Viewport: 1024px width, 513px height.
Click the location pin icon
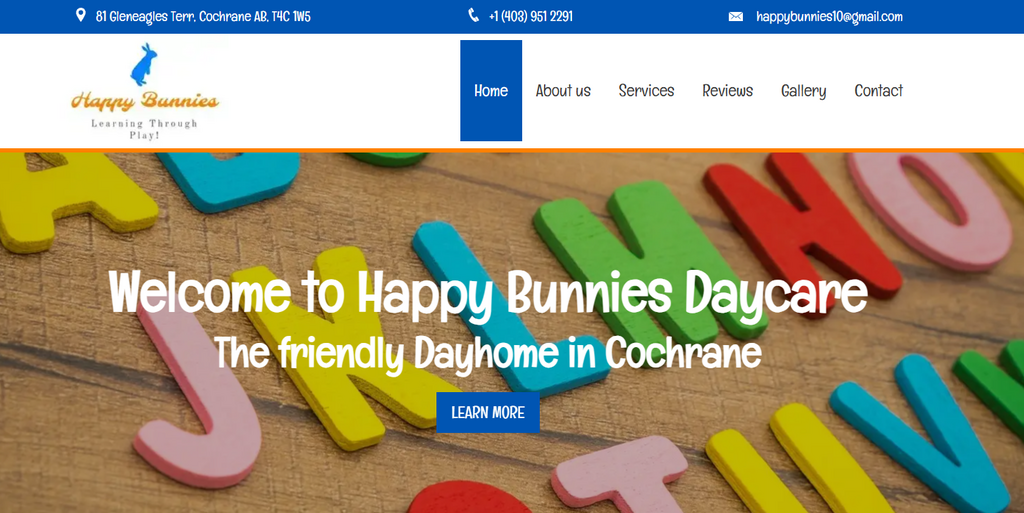[x=81, y=16]
